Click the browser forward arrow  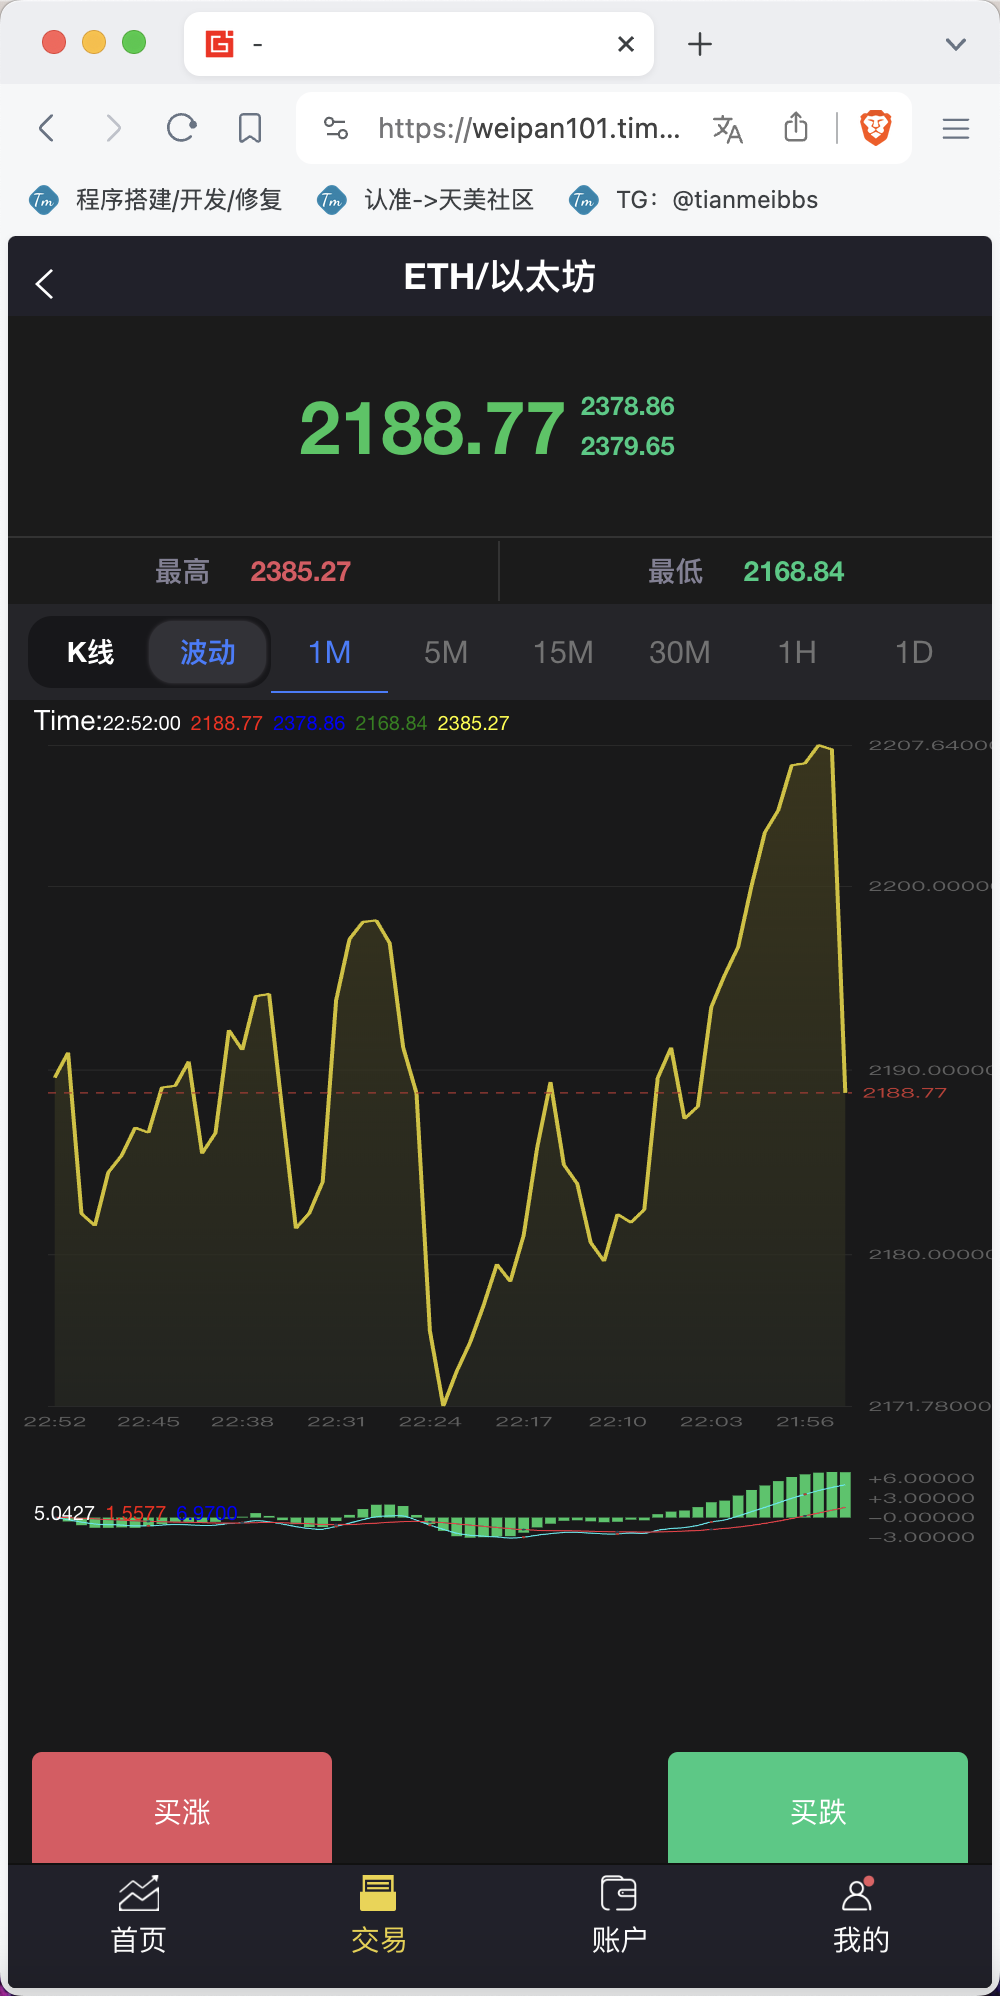coord(113,128)
